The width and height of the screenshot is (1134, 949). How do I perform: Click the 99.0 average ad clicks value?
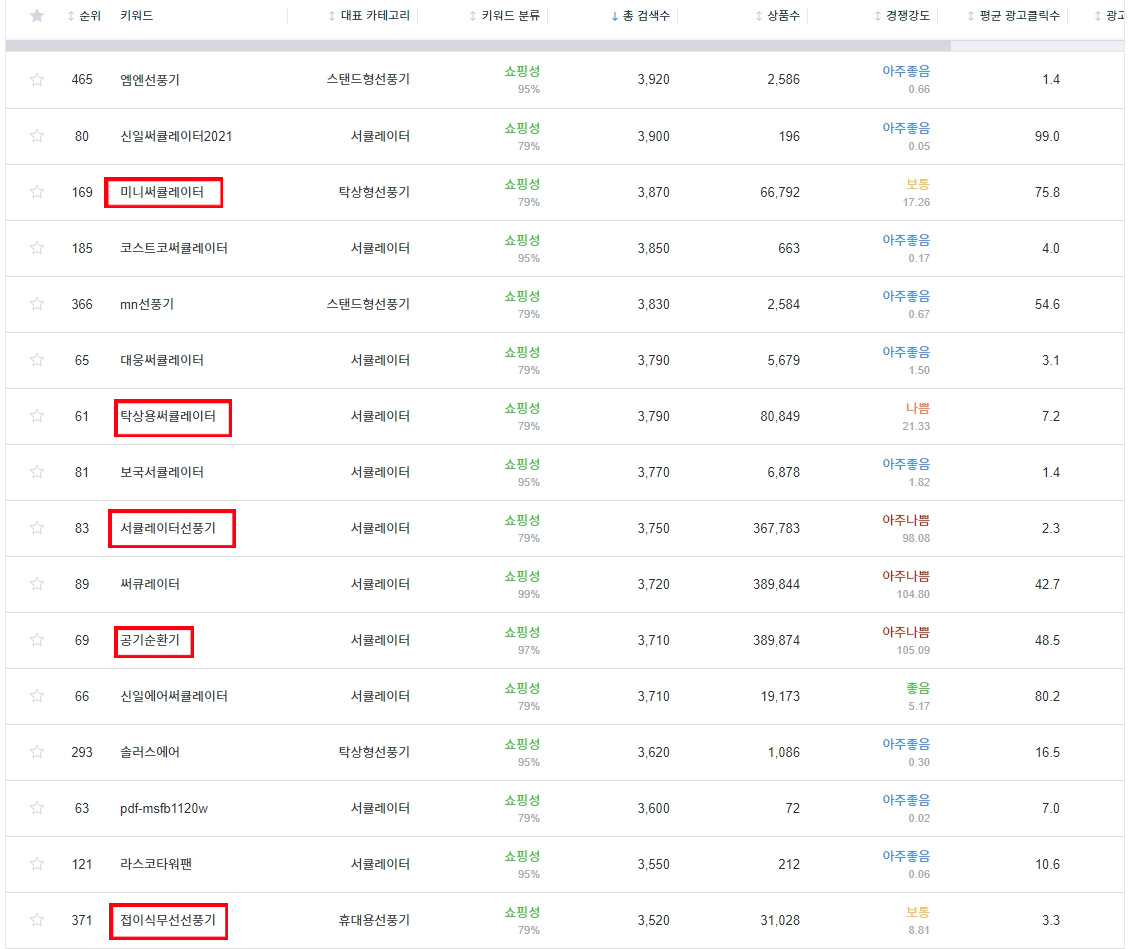pyautogui.click(x=1047, y=136)
